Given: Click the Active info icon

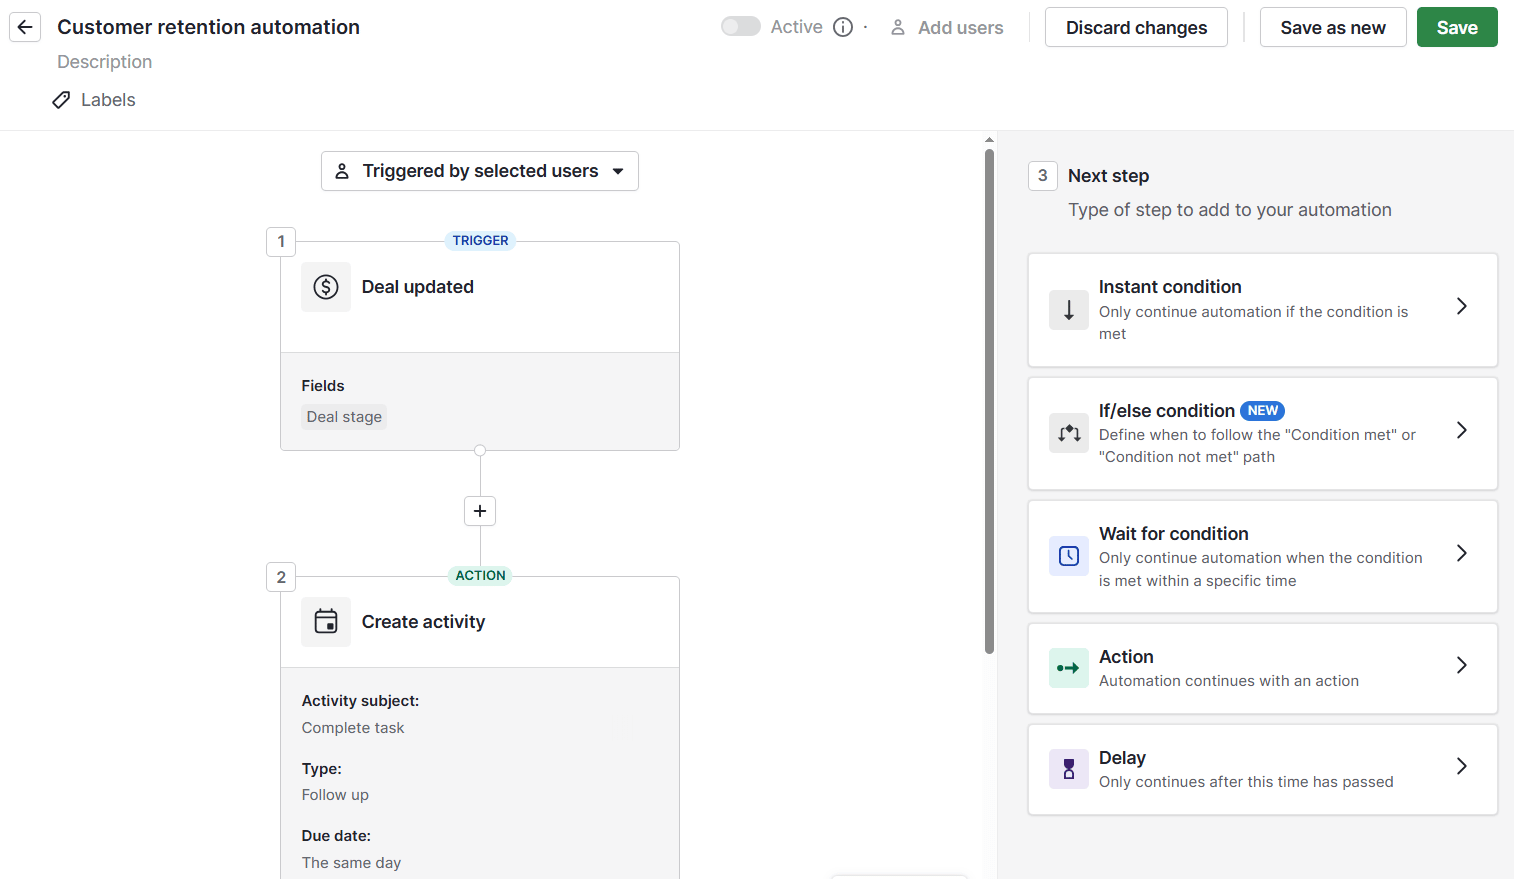Looking at the screenshot, I should pos(843,27).
